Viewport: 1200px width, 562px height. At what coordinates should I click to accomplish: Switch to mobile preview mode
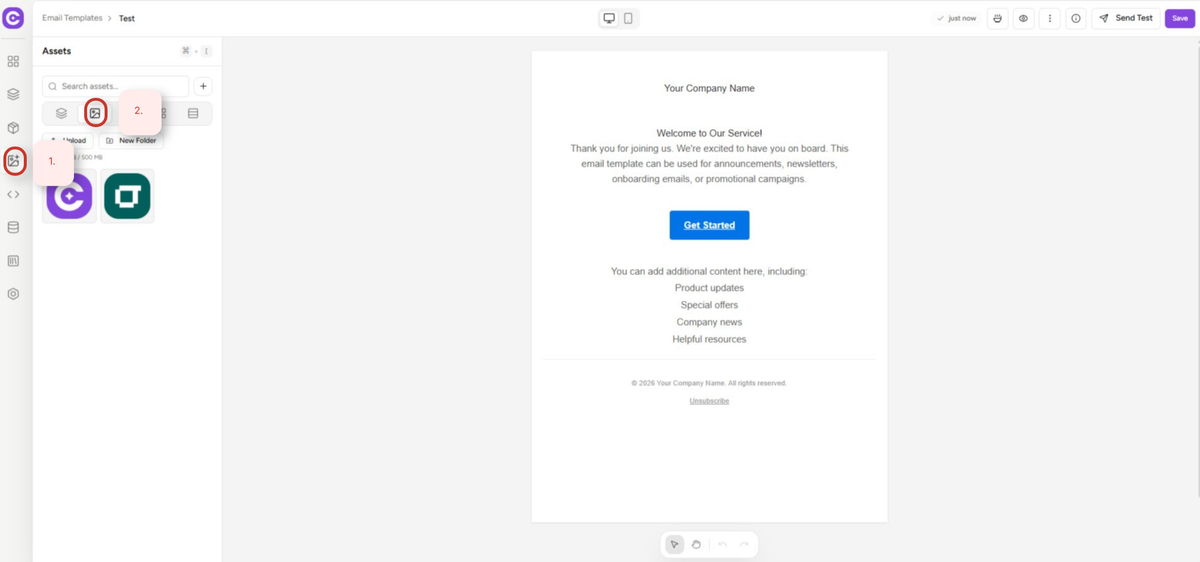(x=628, y=18)
